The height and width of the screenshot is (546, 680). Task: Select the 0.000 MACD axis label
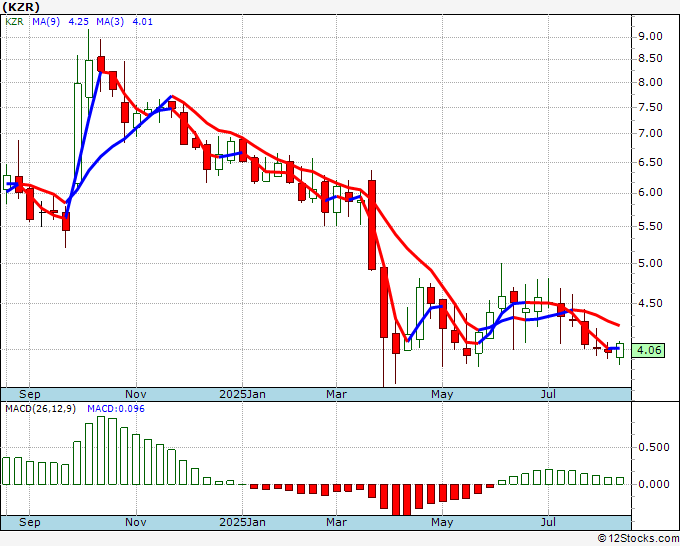(x=654, y=484)
